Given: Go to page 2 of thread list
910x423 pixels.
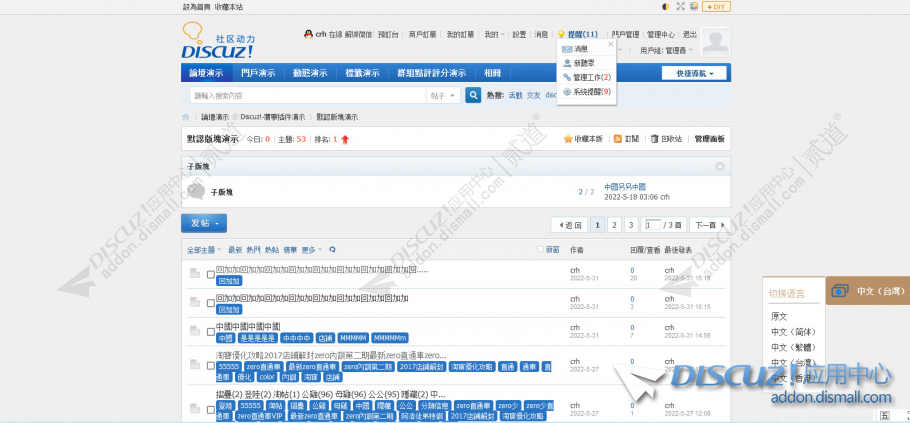Looking at the screenshot, I should (615, 225).
